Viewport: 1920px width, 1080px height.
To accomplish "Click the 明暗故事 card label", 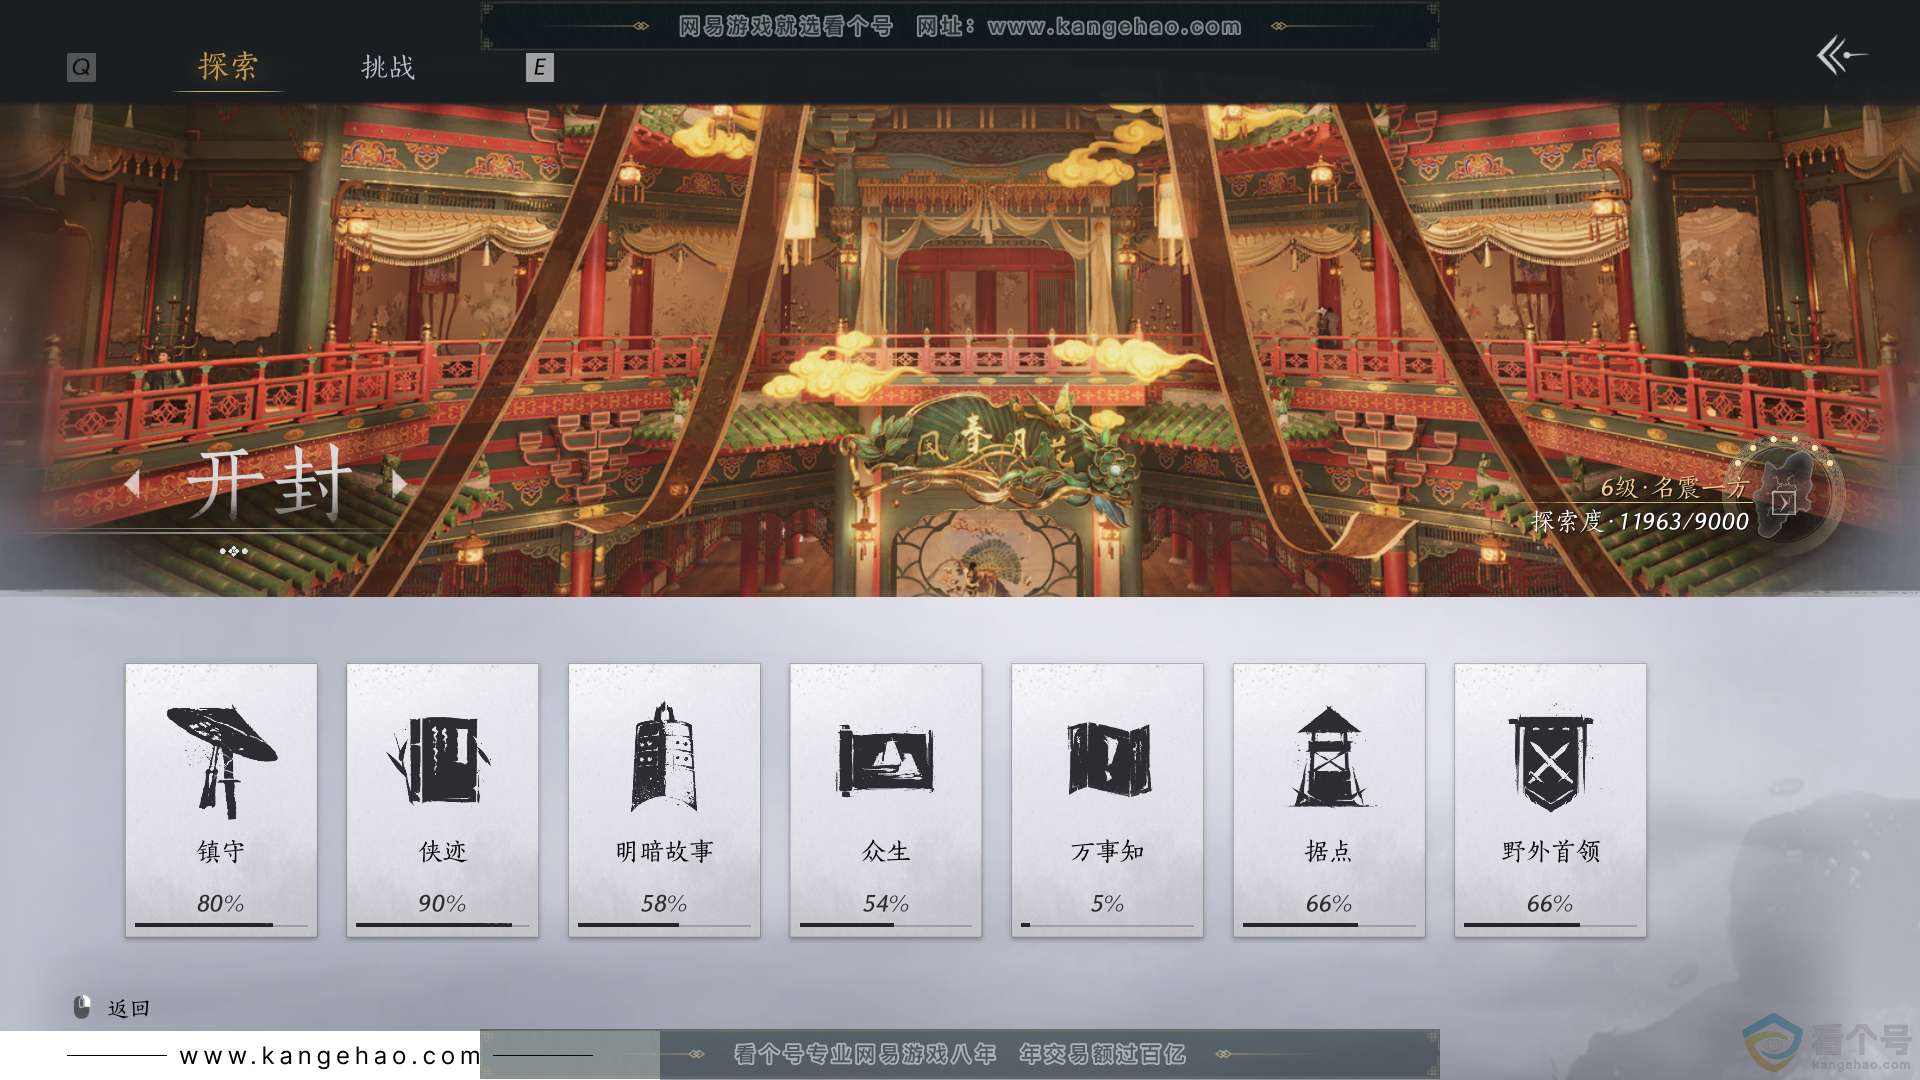I will [664, 851].
